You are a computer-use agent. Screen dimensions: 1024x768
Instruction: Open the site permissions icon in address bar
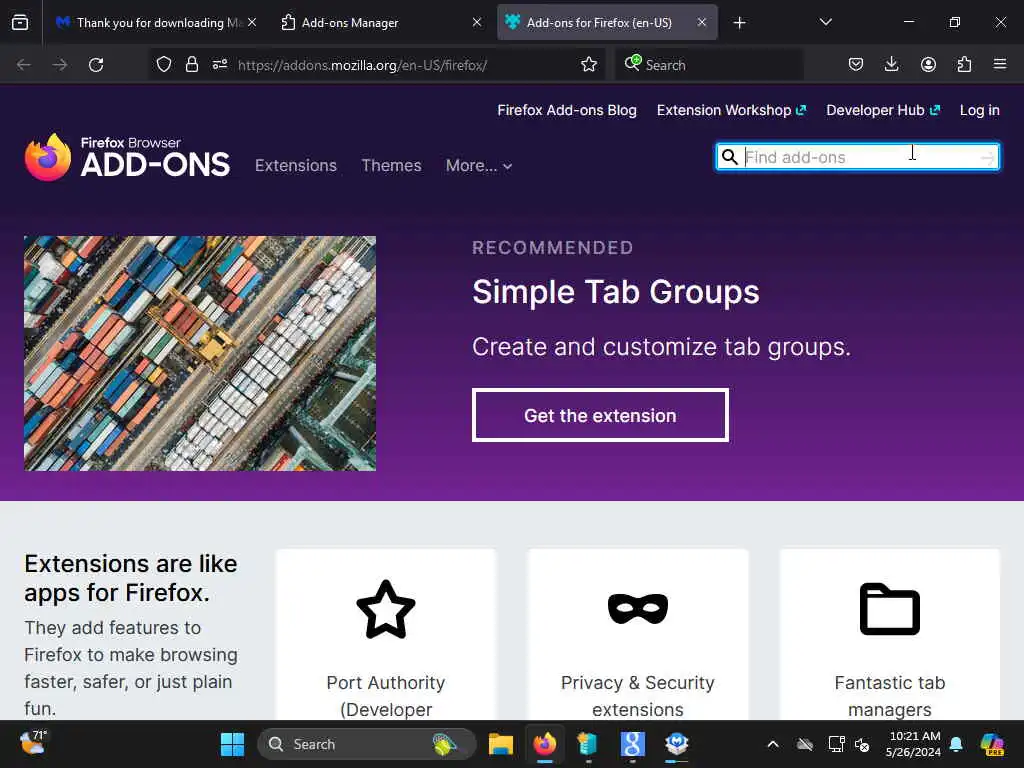pyautogui.click(x=219, y=64)
